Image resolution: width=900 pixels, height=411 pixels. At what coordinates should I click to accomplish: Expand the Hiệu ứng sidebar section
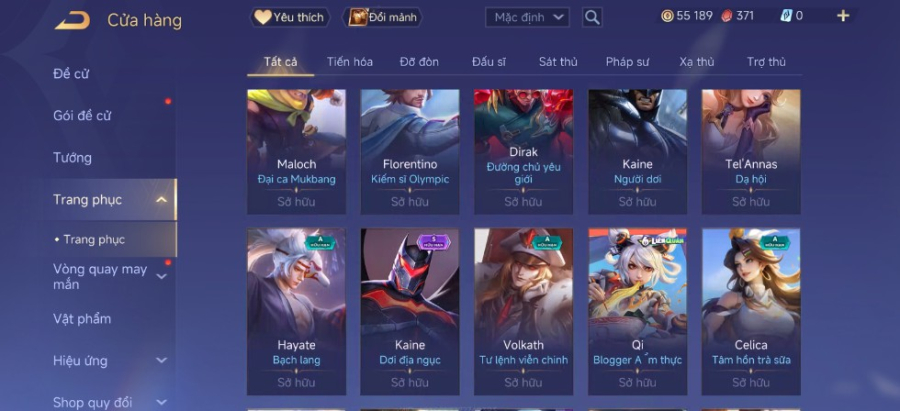162,360
